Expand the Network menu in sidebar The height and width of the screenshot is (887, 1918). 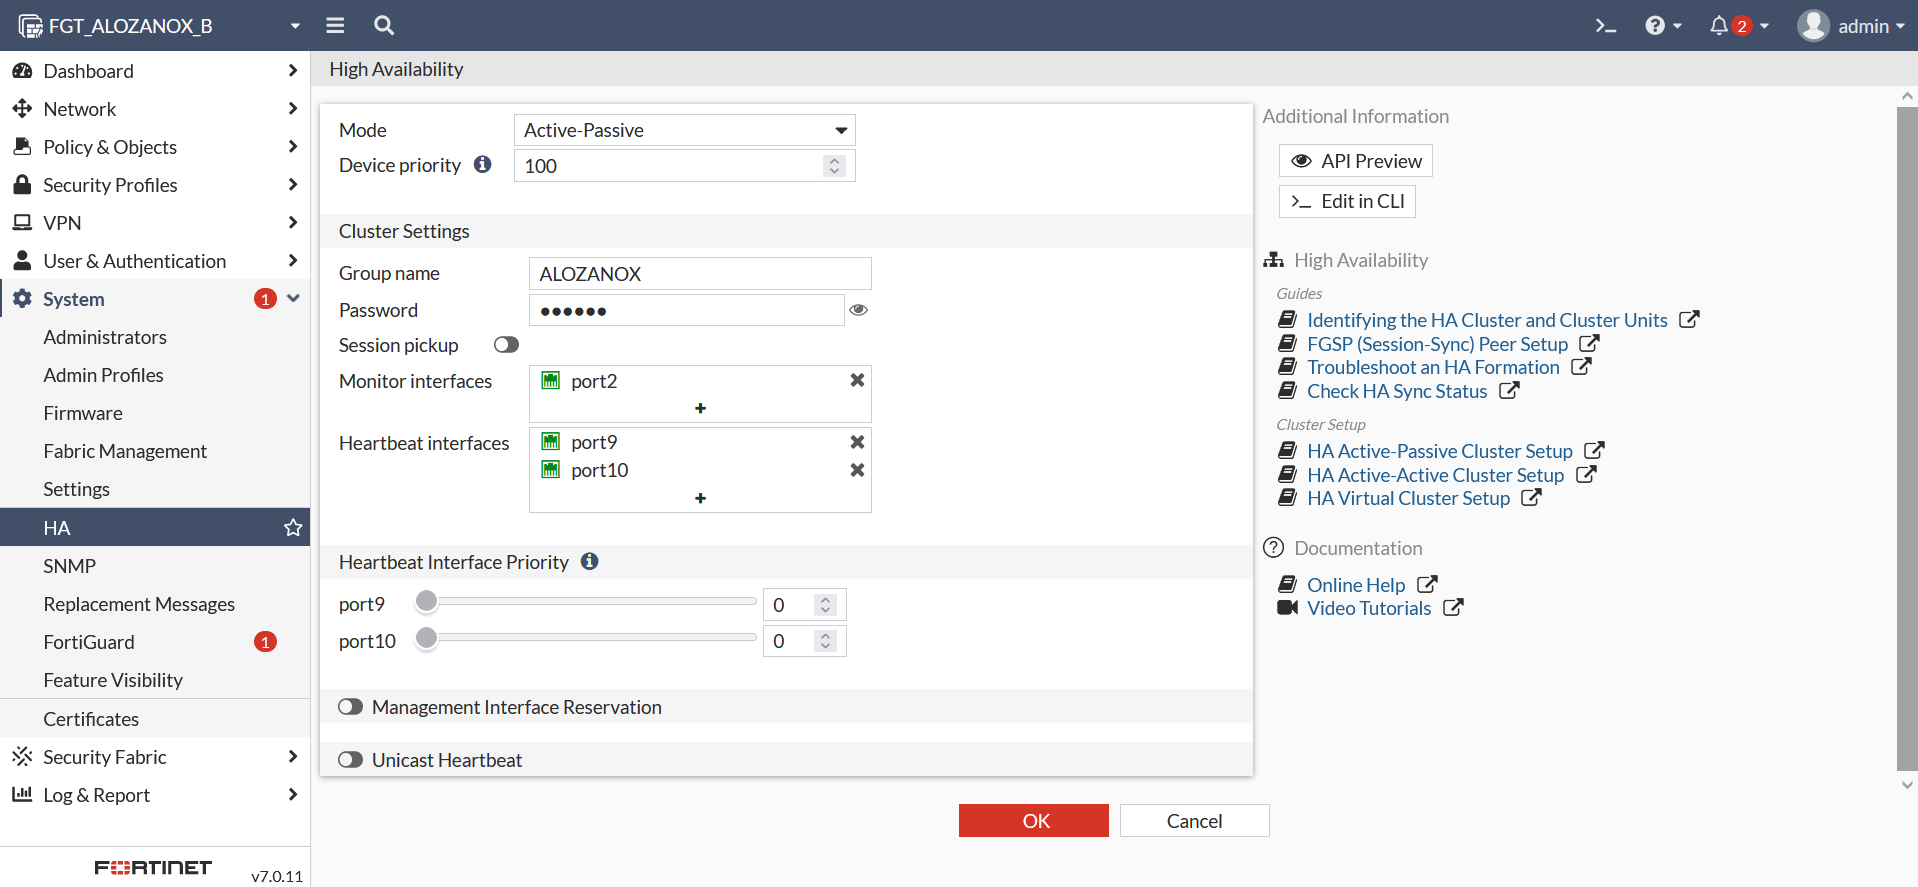(80, 109)
